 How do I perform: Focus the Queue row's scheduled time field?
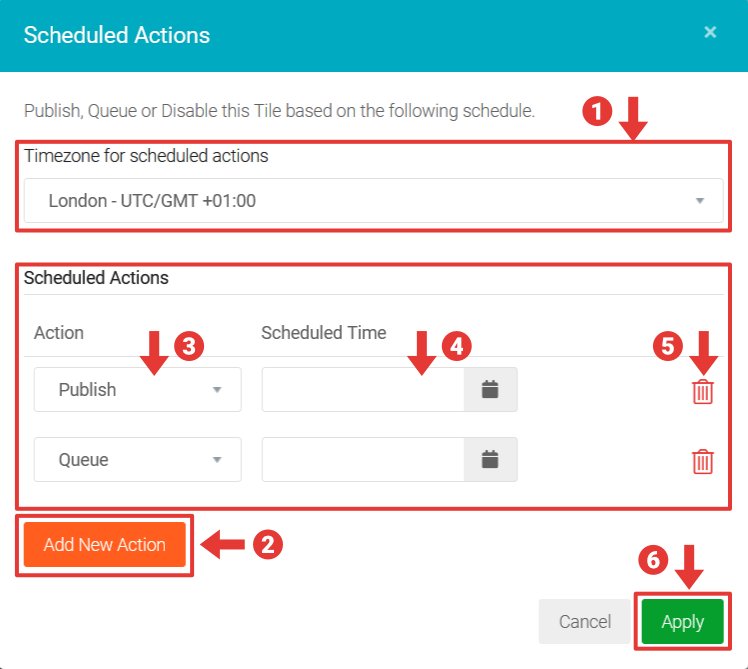tap(363, 460)
